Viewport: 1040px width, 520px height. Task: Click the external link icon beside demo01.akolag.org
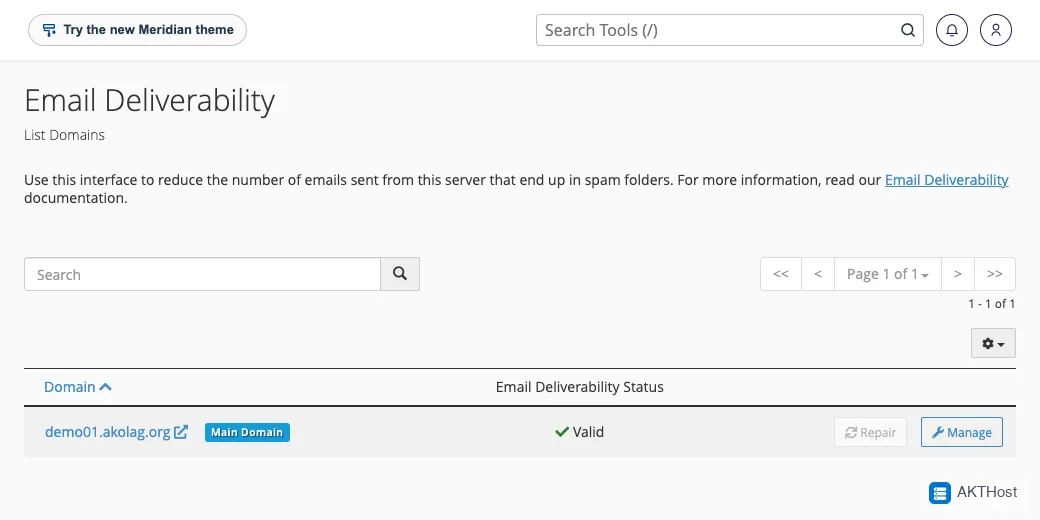point(181,432)
